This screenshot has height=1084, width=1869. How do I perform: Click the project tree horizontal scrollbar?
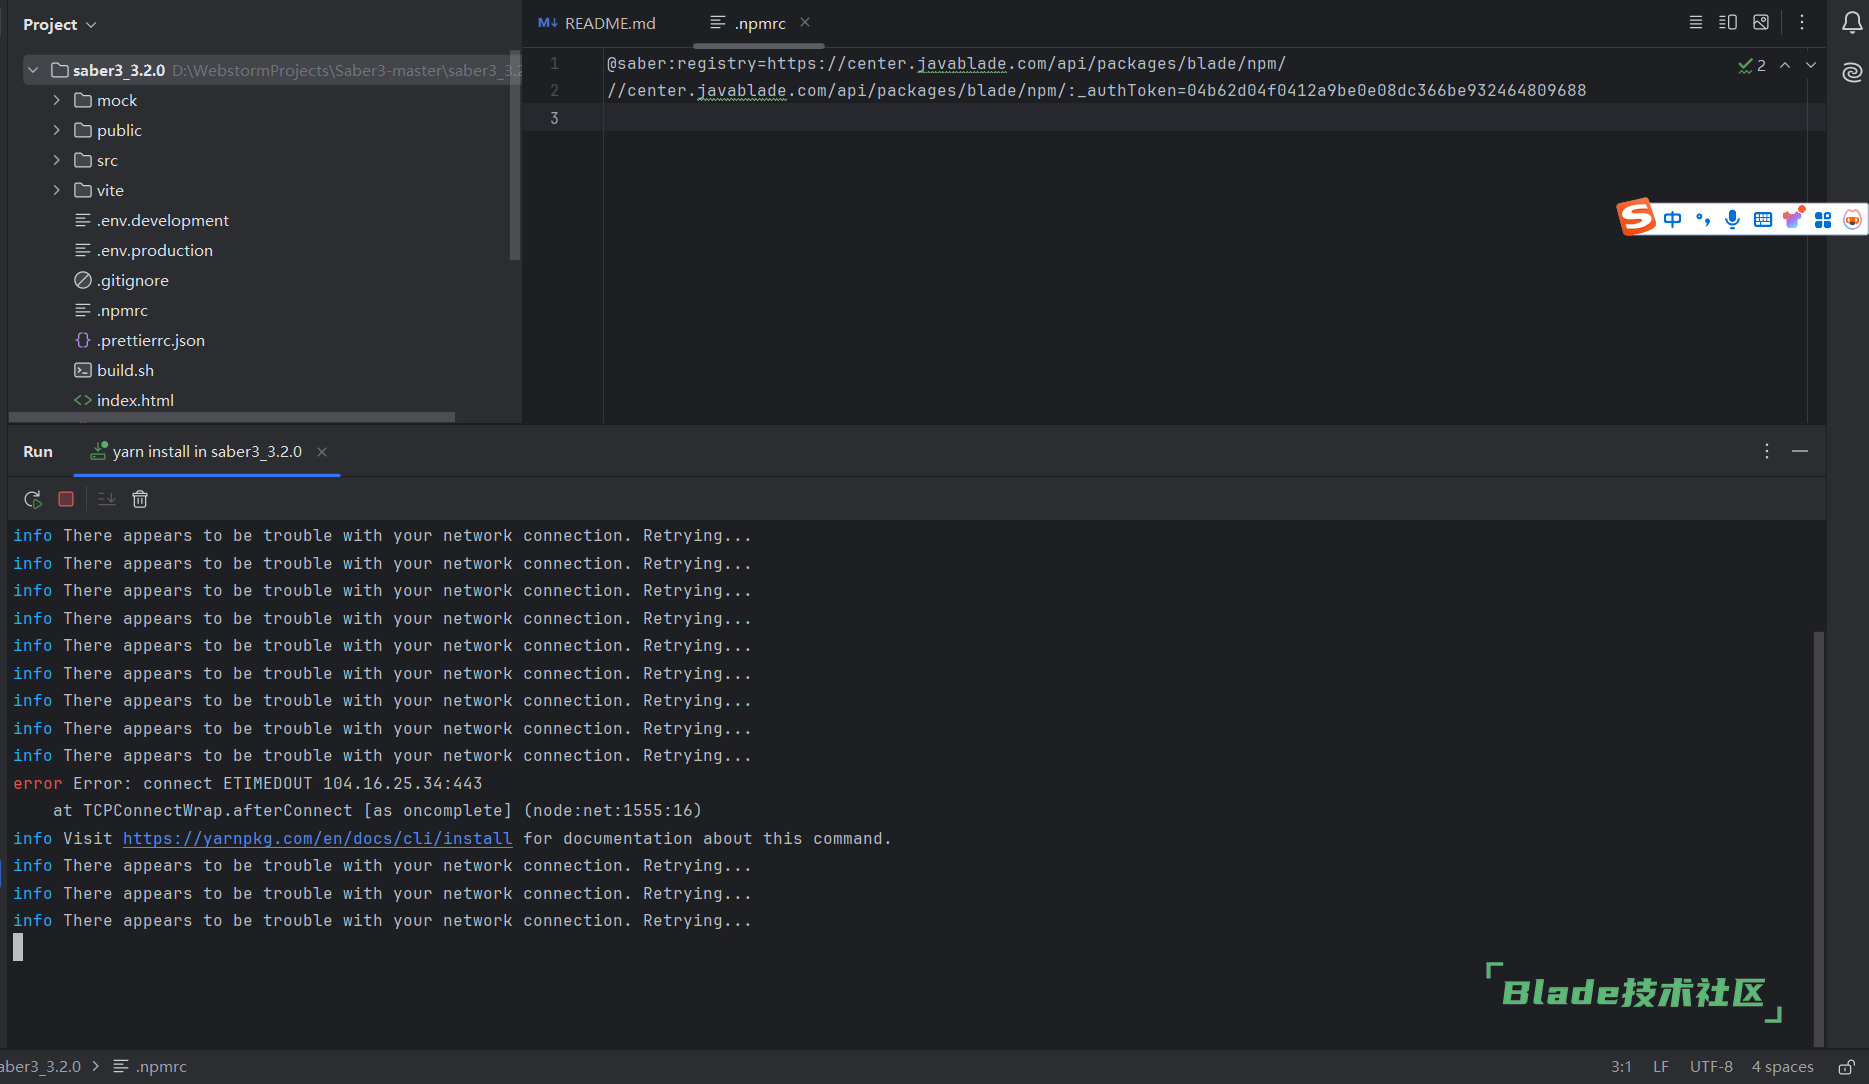pos(232,417)
